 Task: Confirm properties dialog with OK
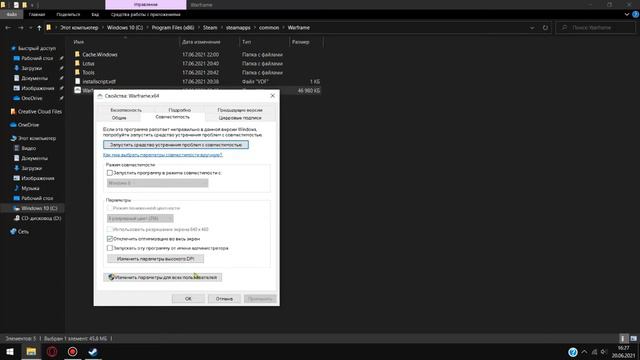click(188, 299)
